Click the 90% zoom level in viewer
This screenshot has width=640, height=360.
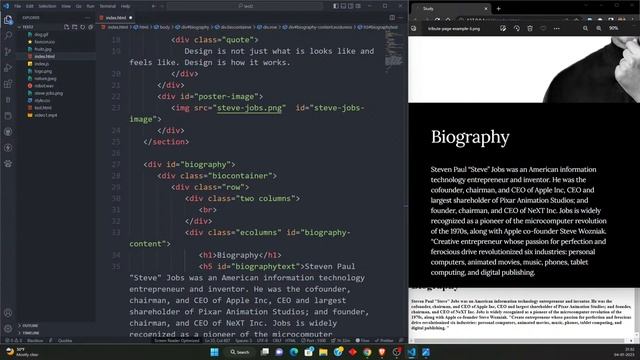[613, 29]
